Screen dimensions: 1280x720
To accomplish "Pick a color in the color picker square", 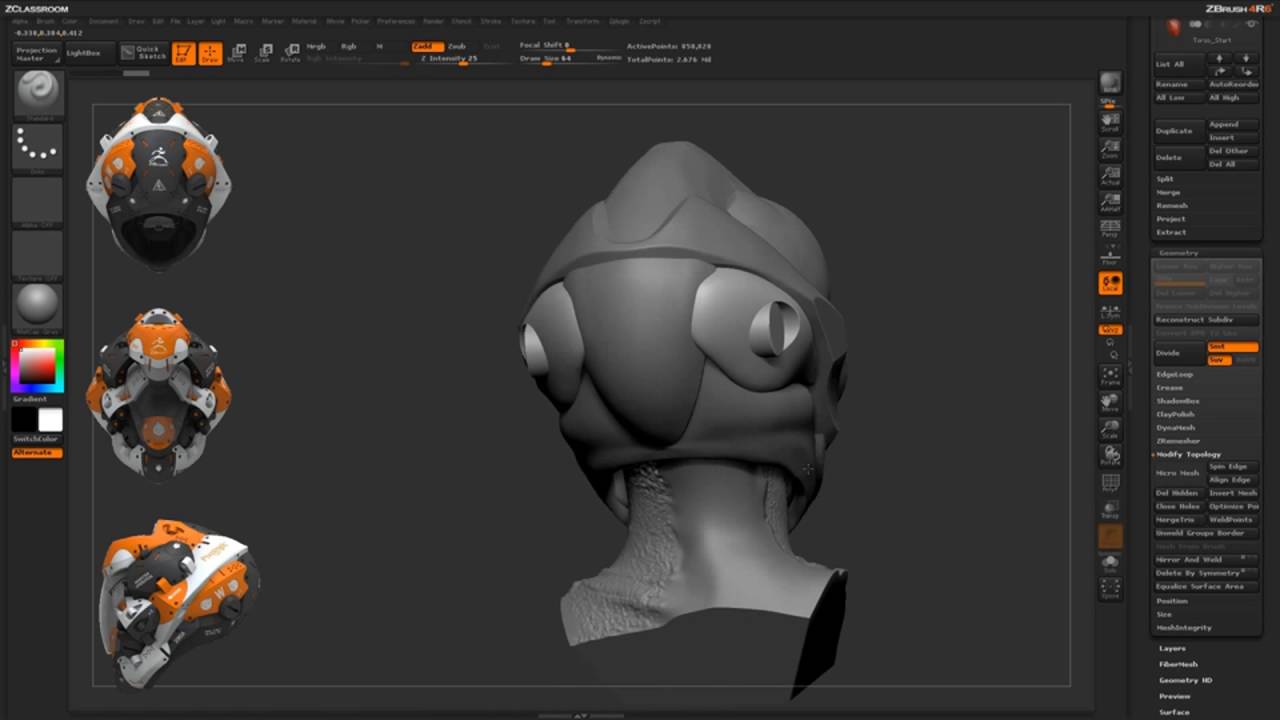I will pos(37,366).
